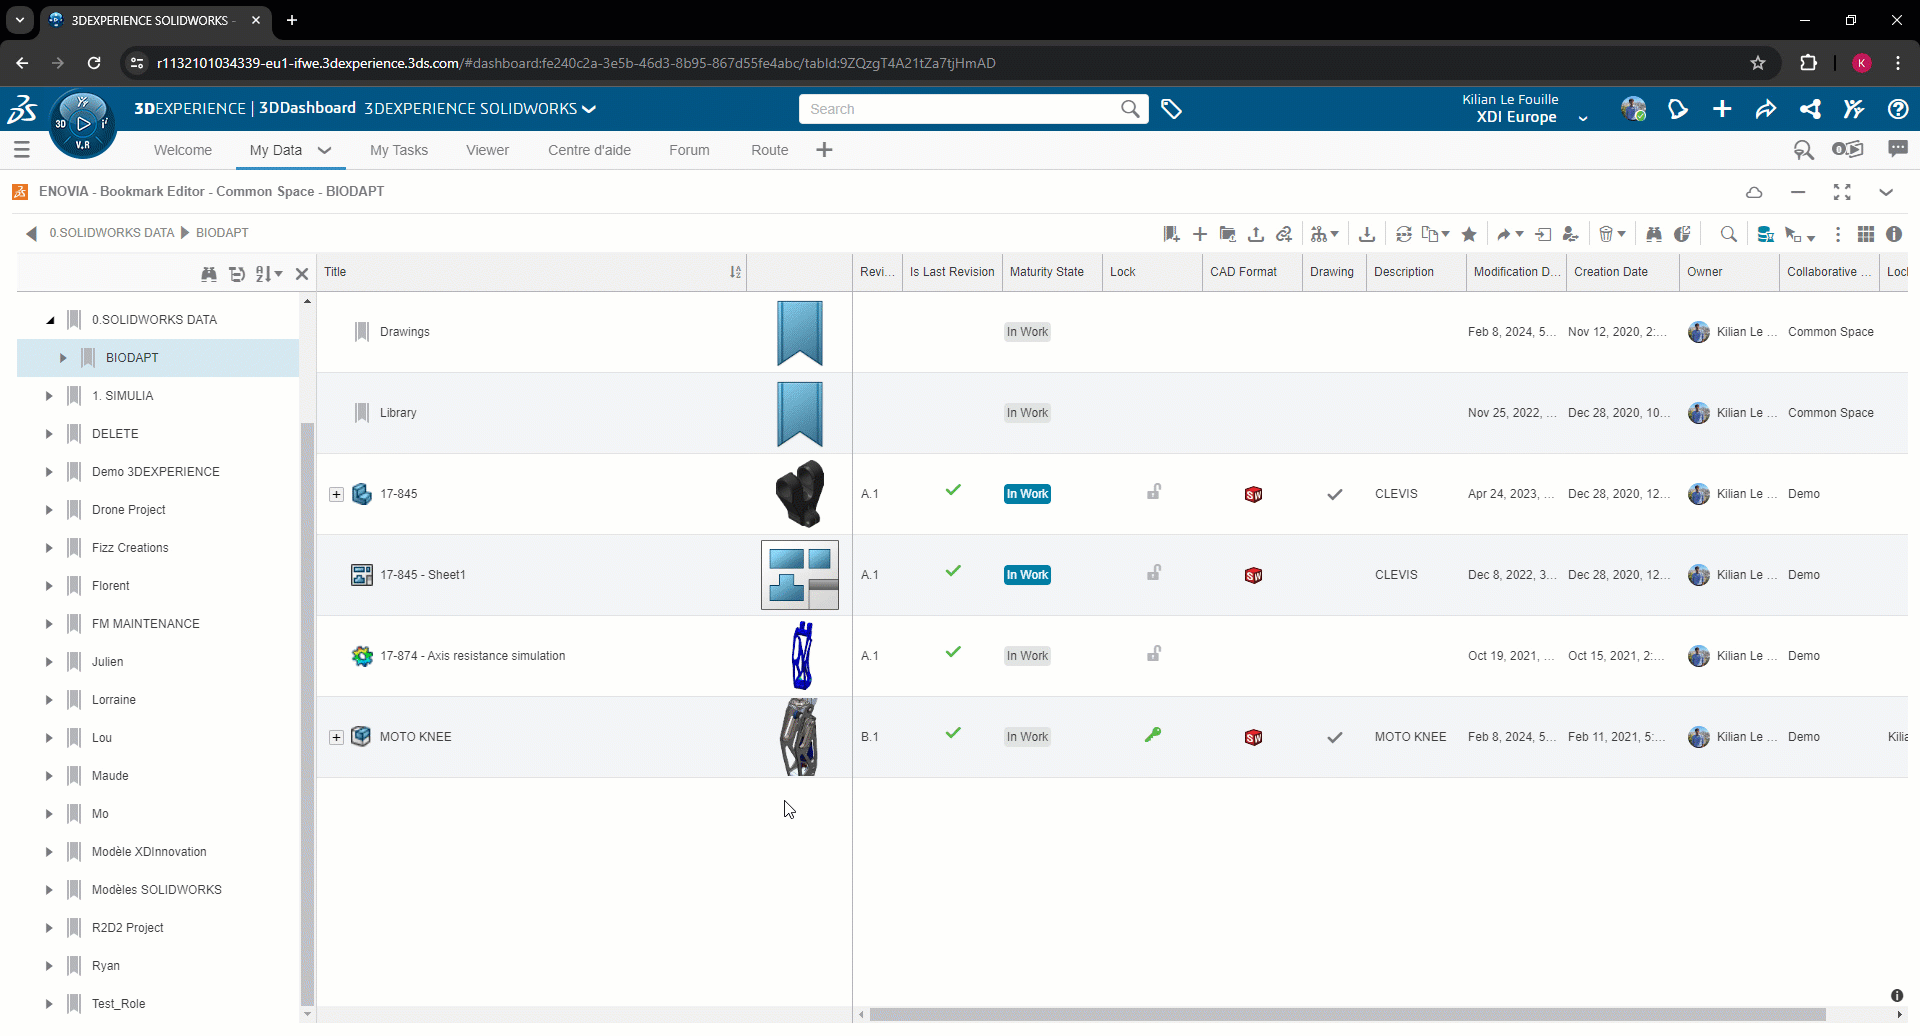The image size is (1920, 1036).
Task: Click the top search input field
Action: (960, 109)
